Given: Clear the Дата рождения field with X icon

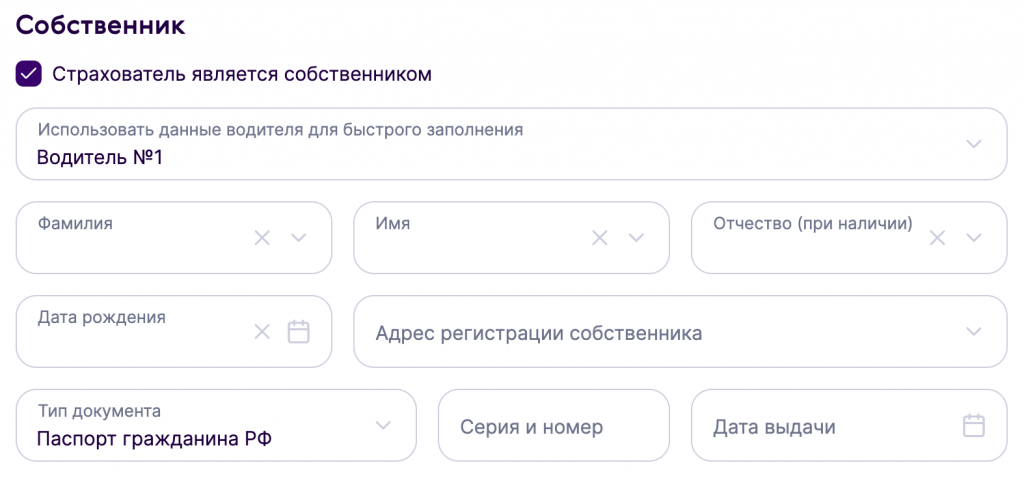Looking at the screenshot, I should click(x=262, y=332).
